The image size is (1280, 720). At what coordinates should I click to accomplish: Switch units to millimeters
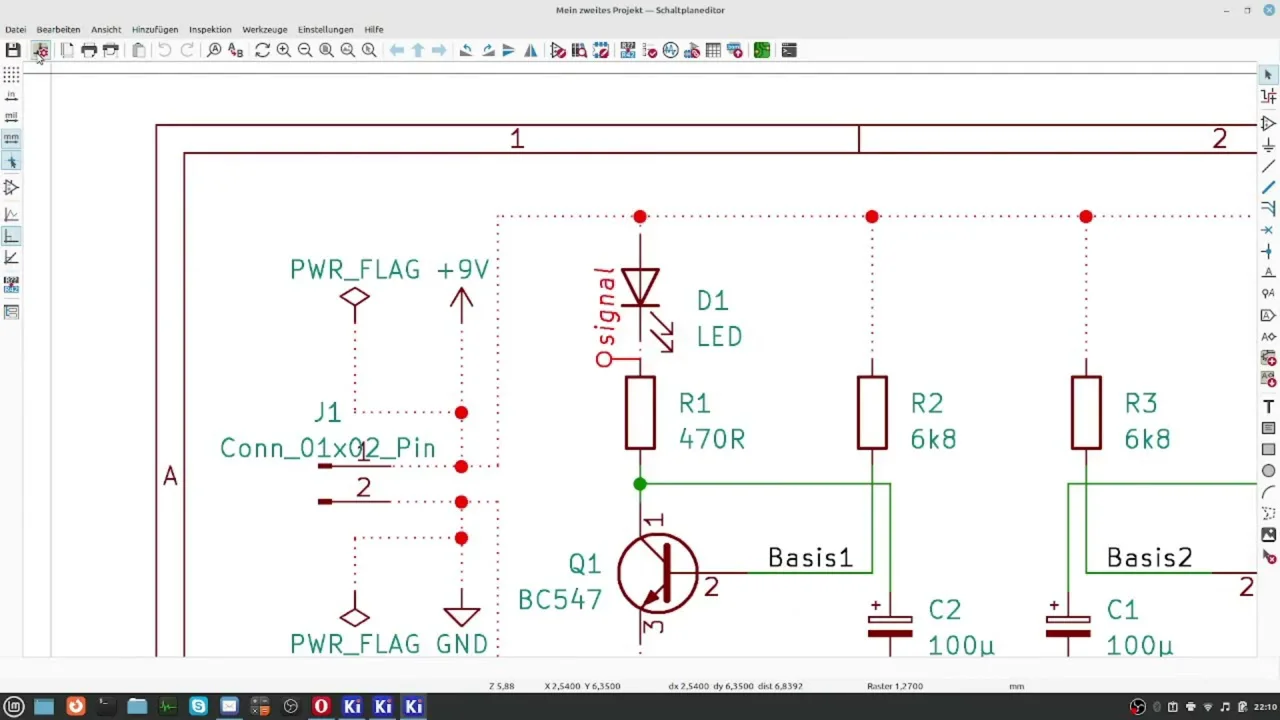pyautogui.click(x=11, y=138)
